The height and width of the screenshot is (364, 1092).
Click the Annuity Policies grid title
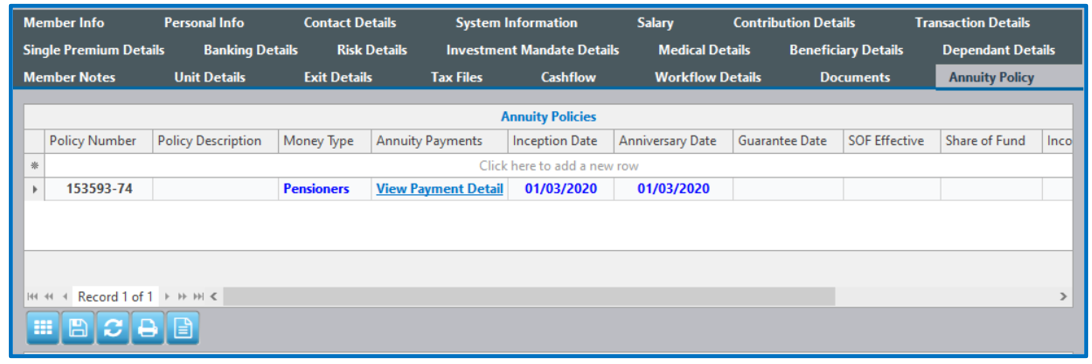click(548, 117)
